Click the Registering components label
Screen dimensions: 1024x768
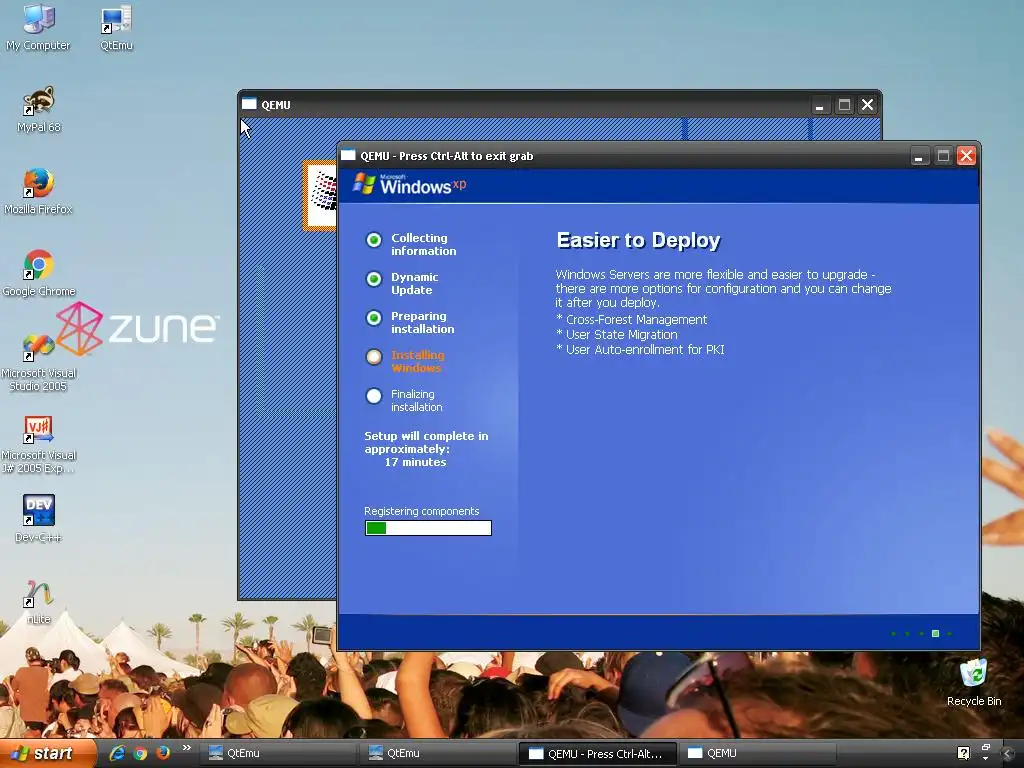421,511
